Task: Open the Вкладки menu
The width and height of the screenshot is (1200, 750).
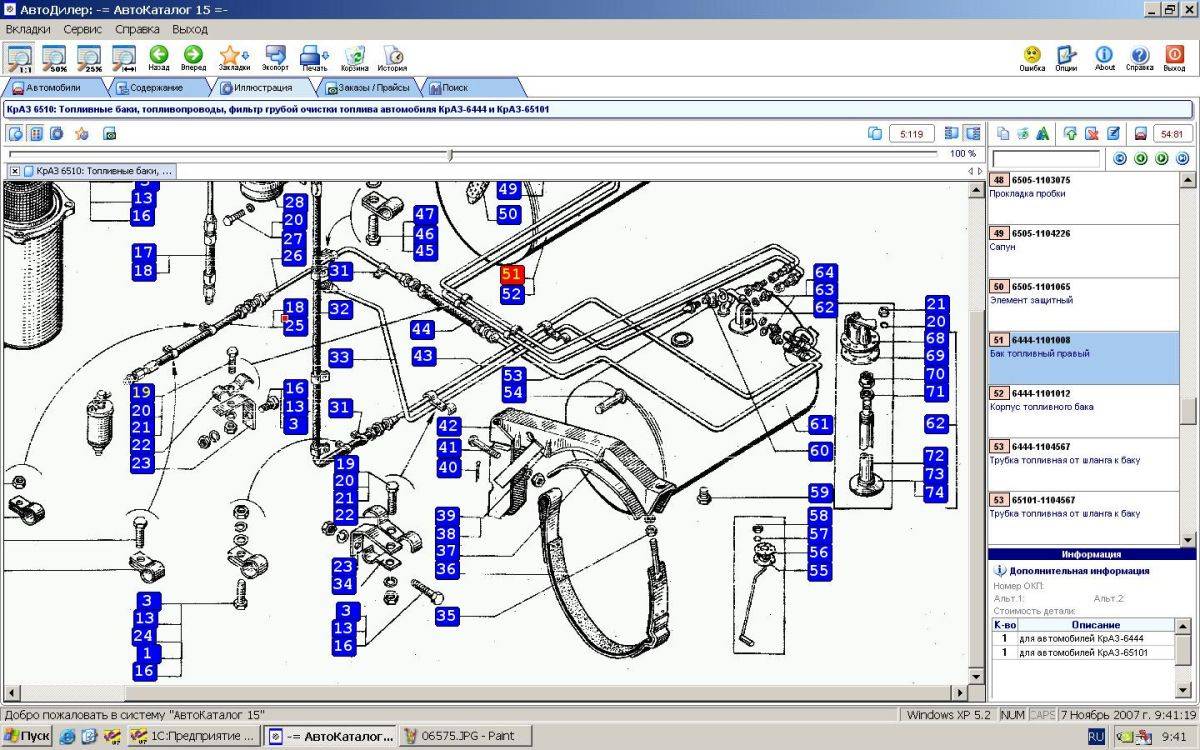Action: [x=28, y=29]
